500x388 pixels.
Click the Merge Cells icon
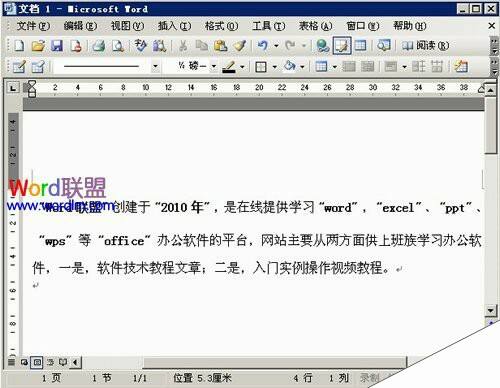click(349, 67)
